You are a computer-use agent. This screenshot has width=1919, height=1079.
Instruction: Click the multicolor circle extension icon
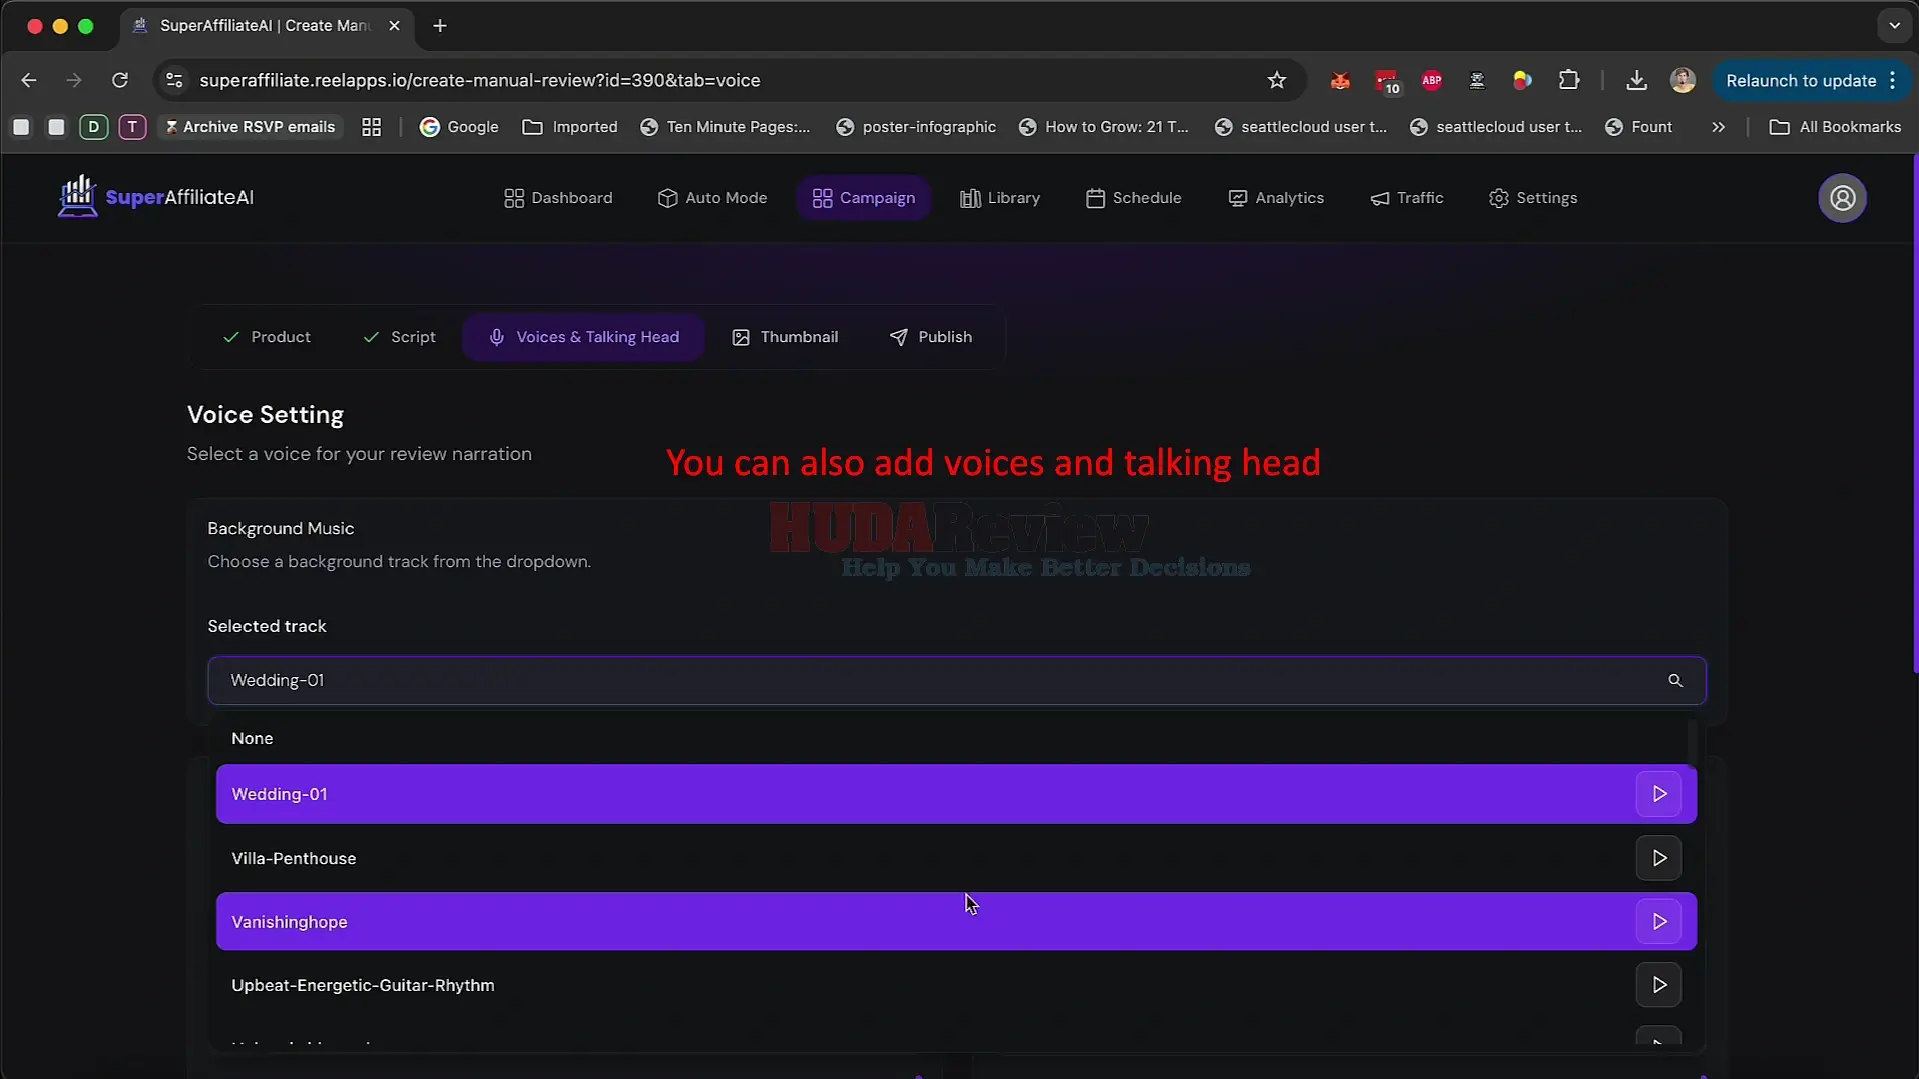1522,80
